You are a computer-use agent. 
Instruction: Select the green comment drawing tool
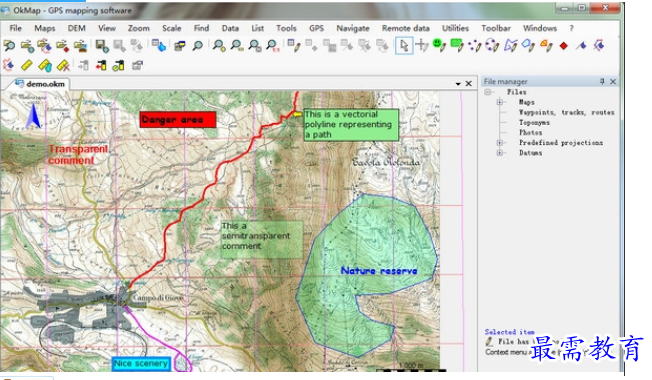[x=457, y=45]
